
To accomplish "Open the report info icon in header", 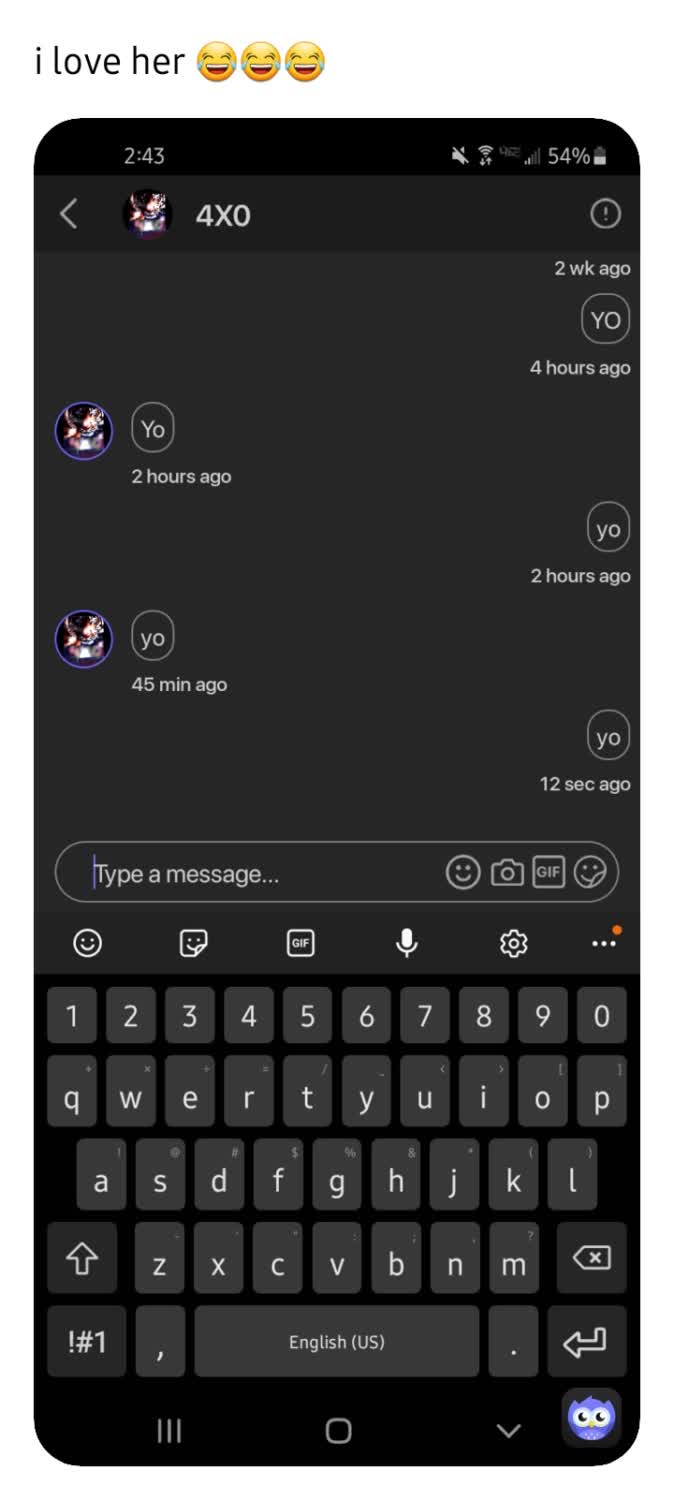I will [x=606, y=213].
